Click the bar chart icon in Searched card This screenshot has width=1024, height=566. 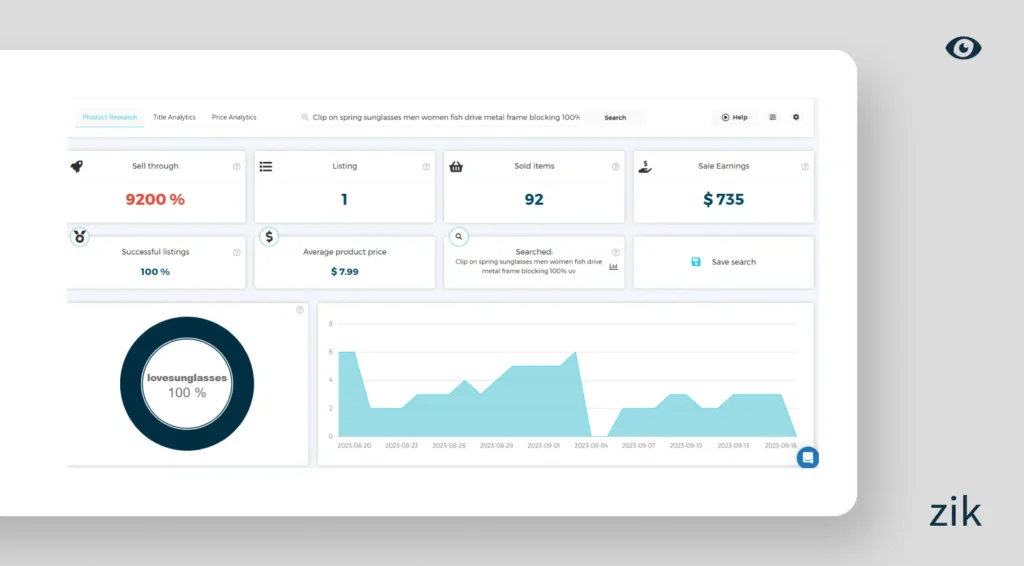614,267
